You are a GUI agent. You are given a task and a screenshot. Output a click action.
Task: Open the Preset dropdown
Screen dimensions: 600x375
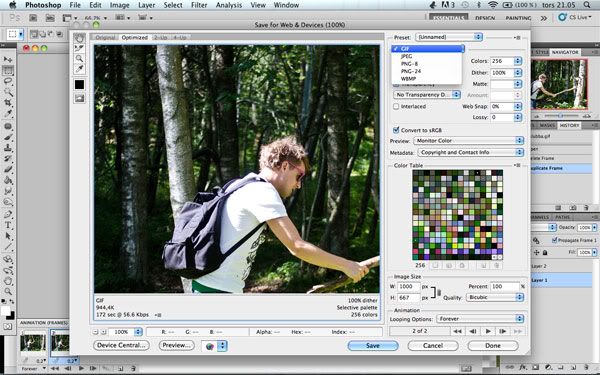(448, 37)
